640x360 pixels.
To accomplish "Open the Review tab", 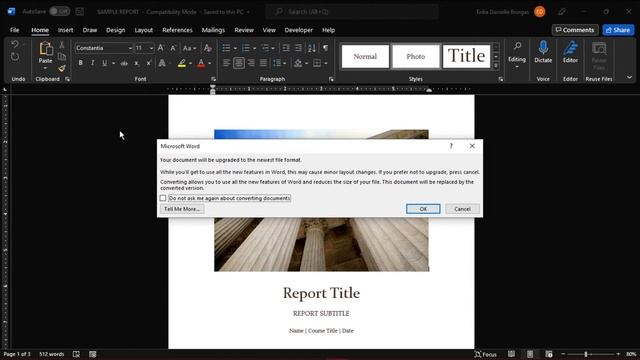I will click(x=244, y=30).
